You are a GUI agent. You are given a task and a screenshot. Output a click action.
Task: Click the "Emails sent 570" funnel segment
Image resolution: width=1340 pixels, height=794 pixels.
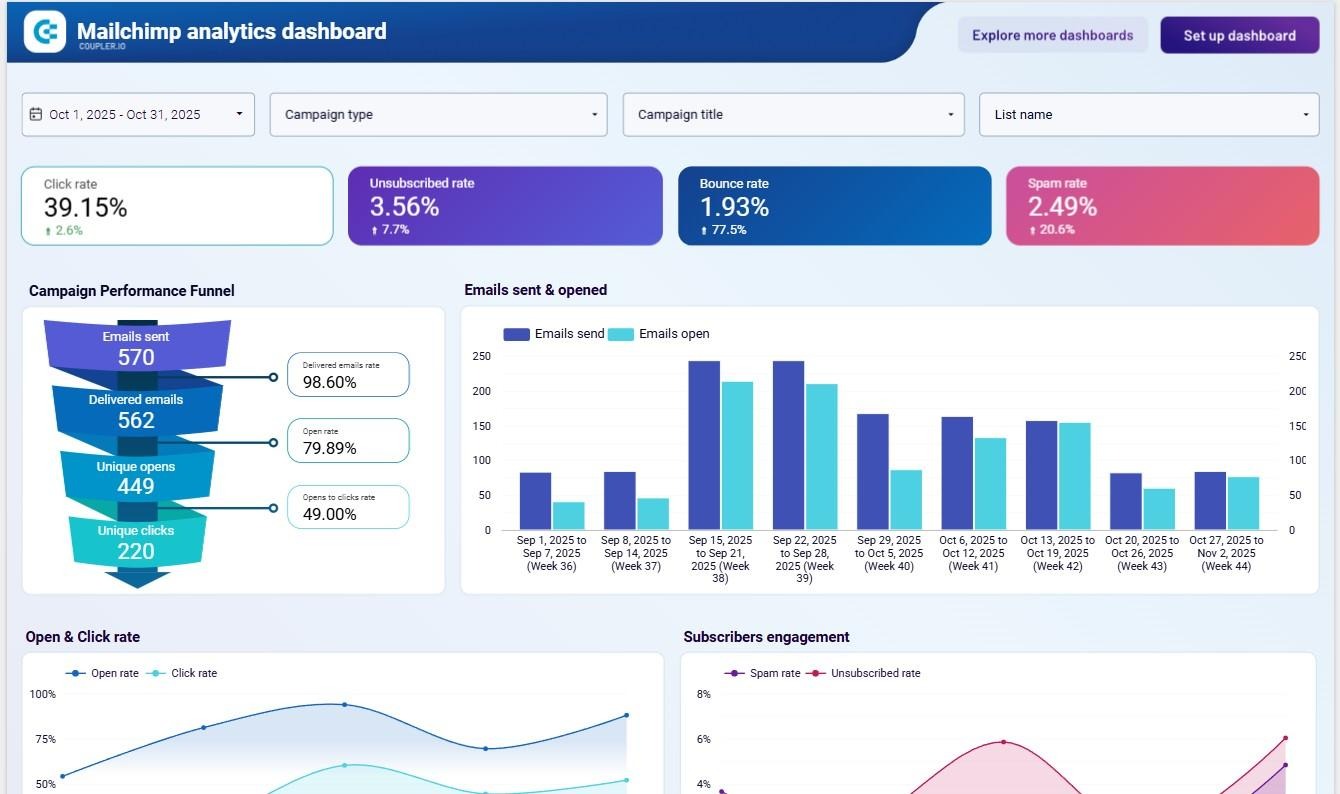[x=136, y=346]
